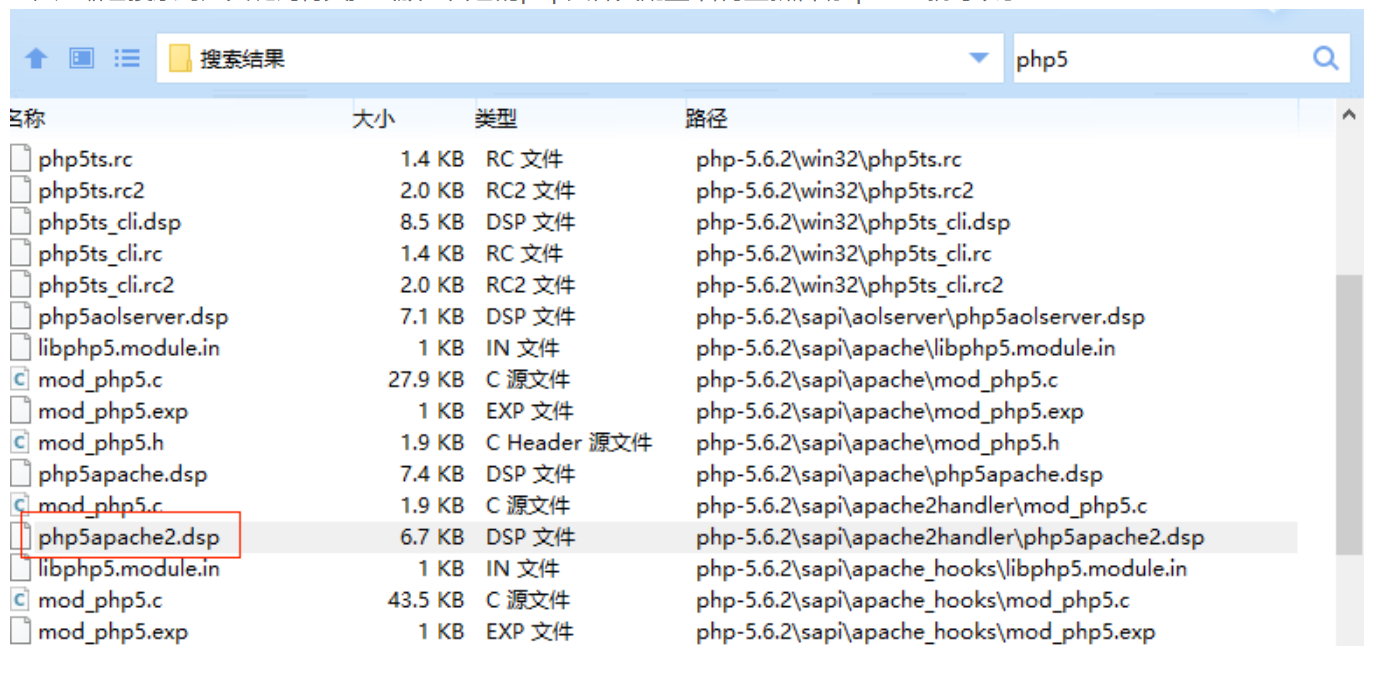The width and height of the screenshot is (1374, 682).
Task: Click the C header icon of mod_php5.h
Action: [21, 442]
